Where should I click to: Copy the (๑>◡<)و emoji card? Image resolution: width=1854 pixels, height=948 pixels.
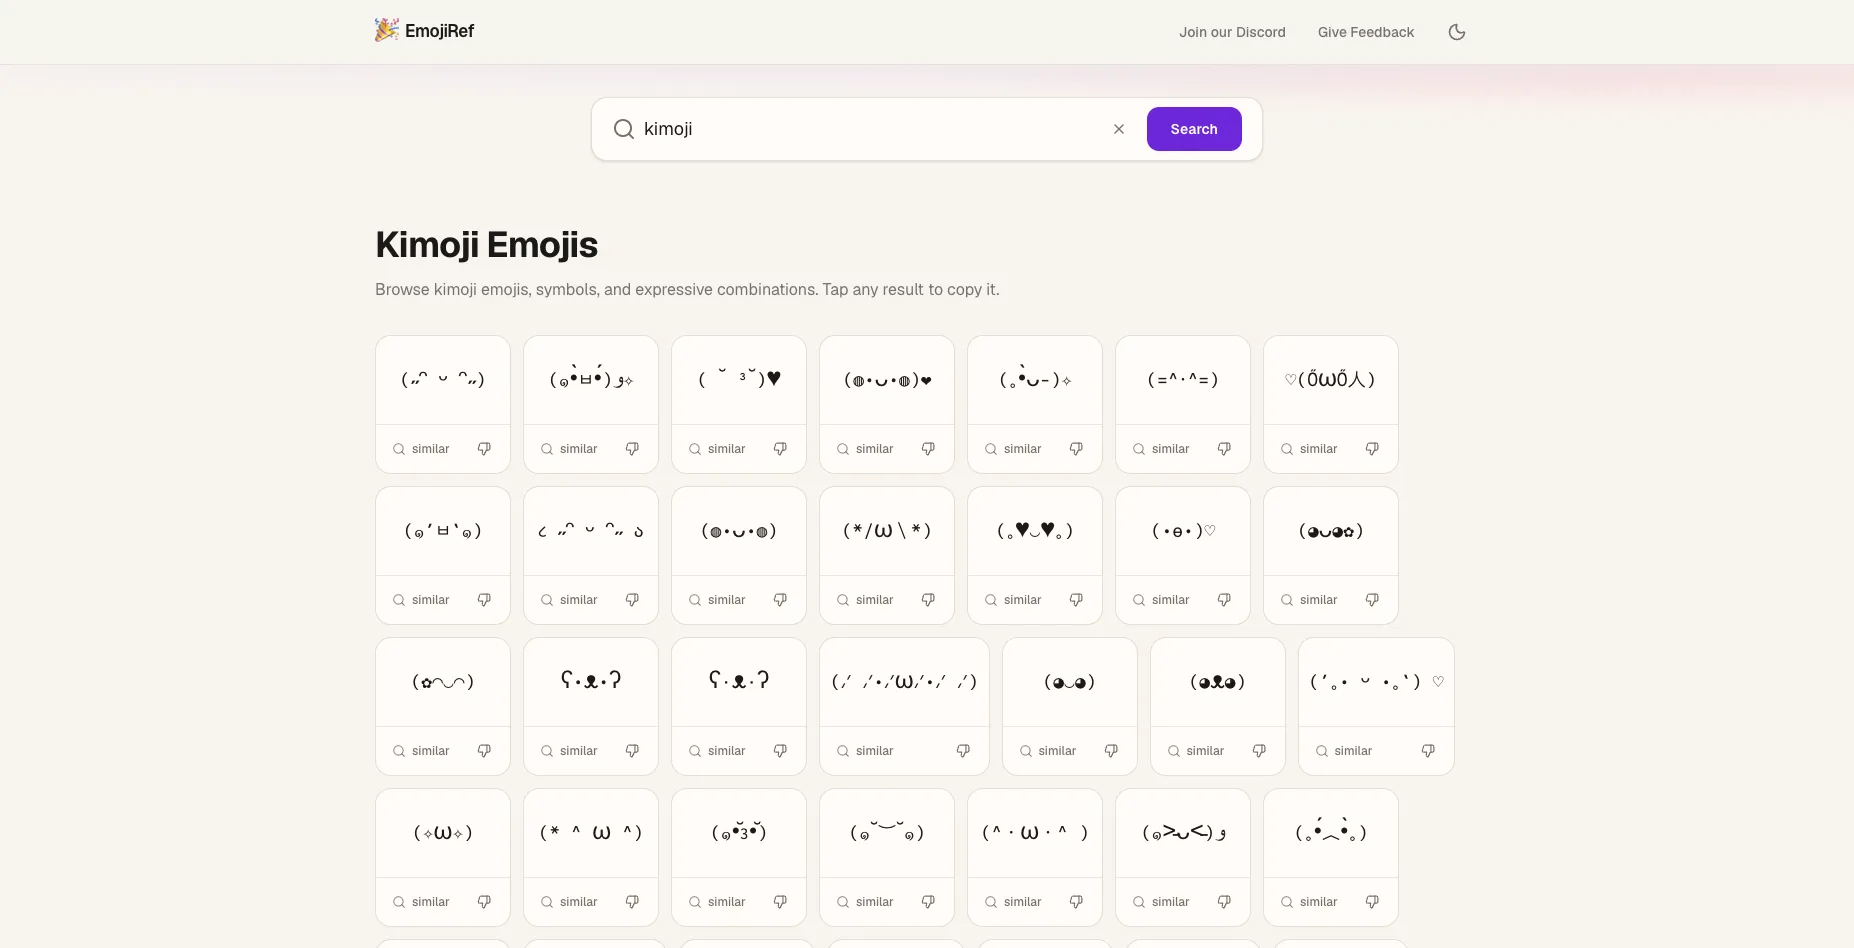(1183, 833)
